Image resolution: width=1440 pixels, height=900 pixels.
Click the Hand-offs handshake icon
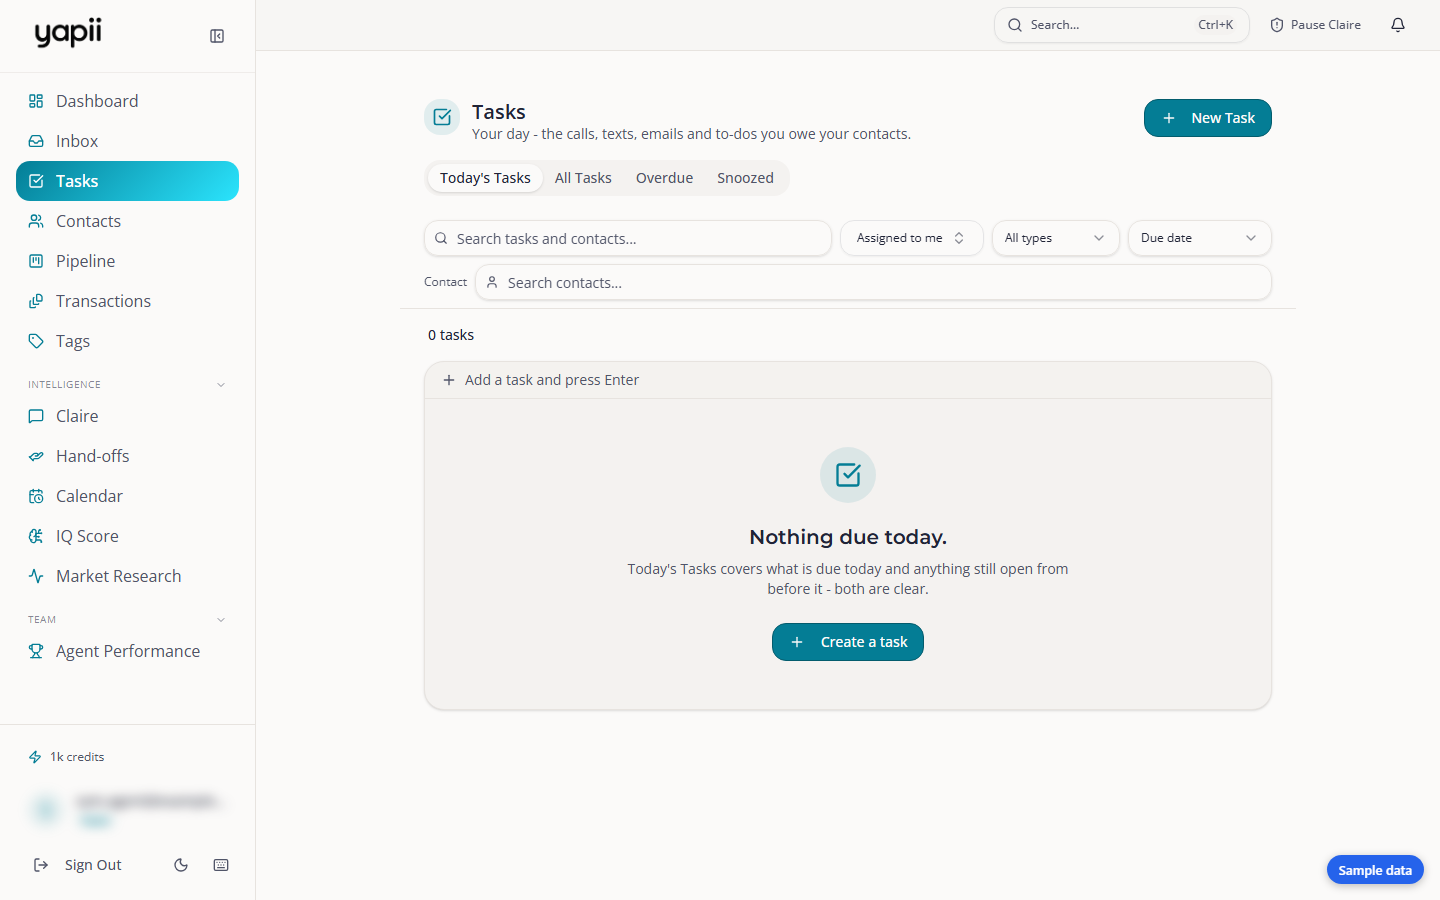click(x=36, y=456)
